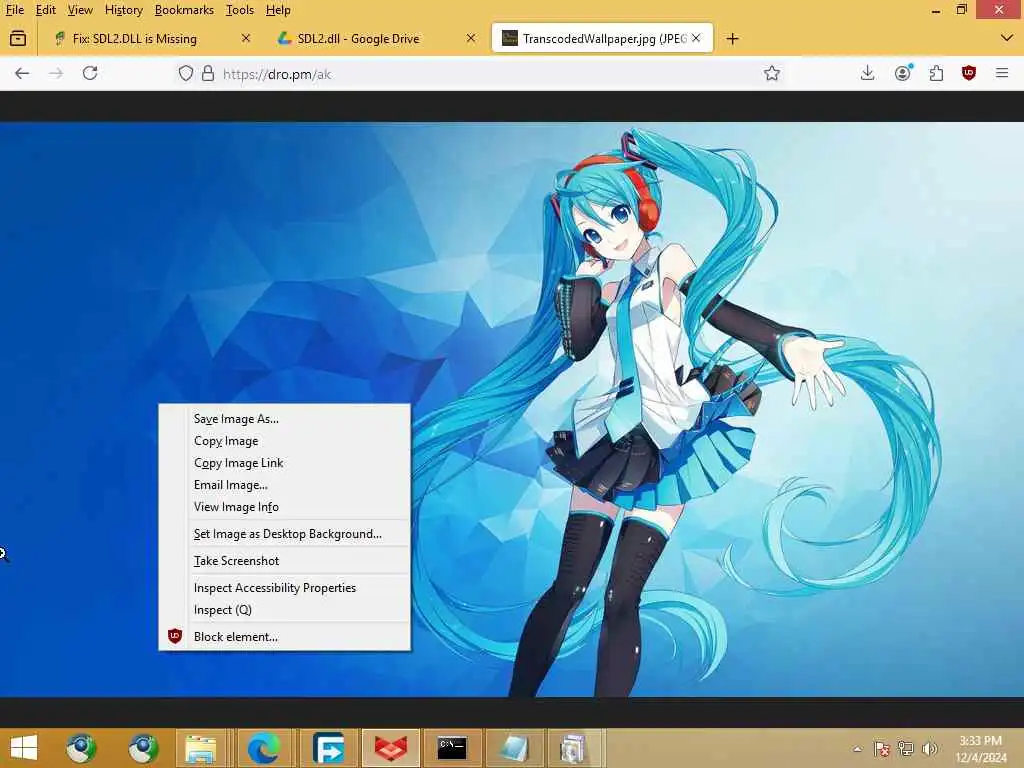Open the Bookmarks menu

(184, 10)
